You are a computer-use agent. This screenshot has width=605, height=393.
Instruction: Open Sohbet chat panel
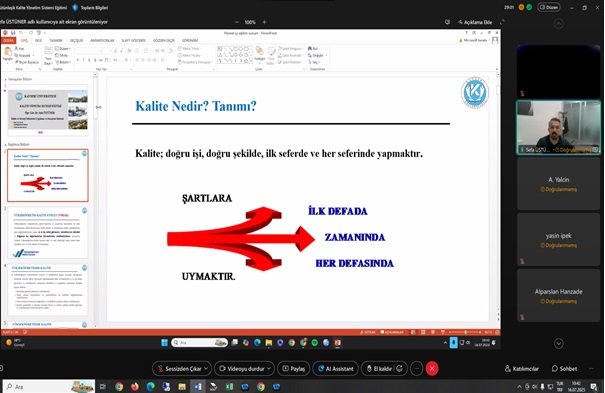[564, 369]
